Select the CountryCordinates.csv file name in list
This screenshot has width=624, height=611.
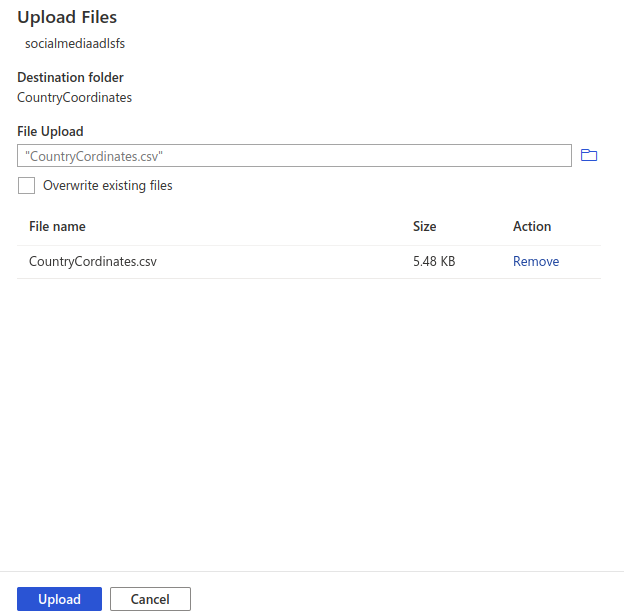(93, 261)
